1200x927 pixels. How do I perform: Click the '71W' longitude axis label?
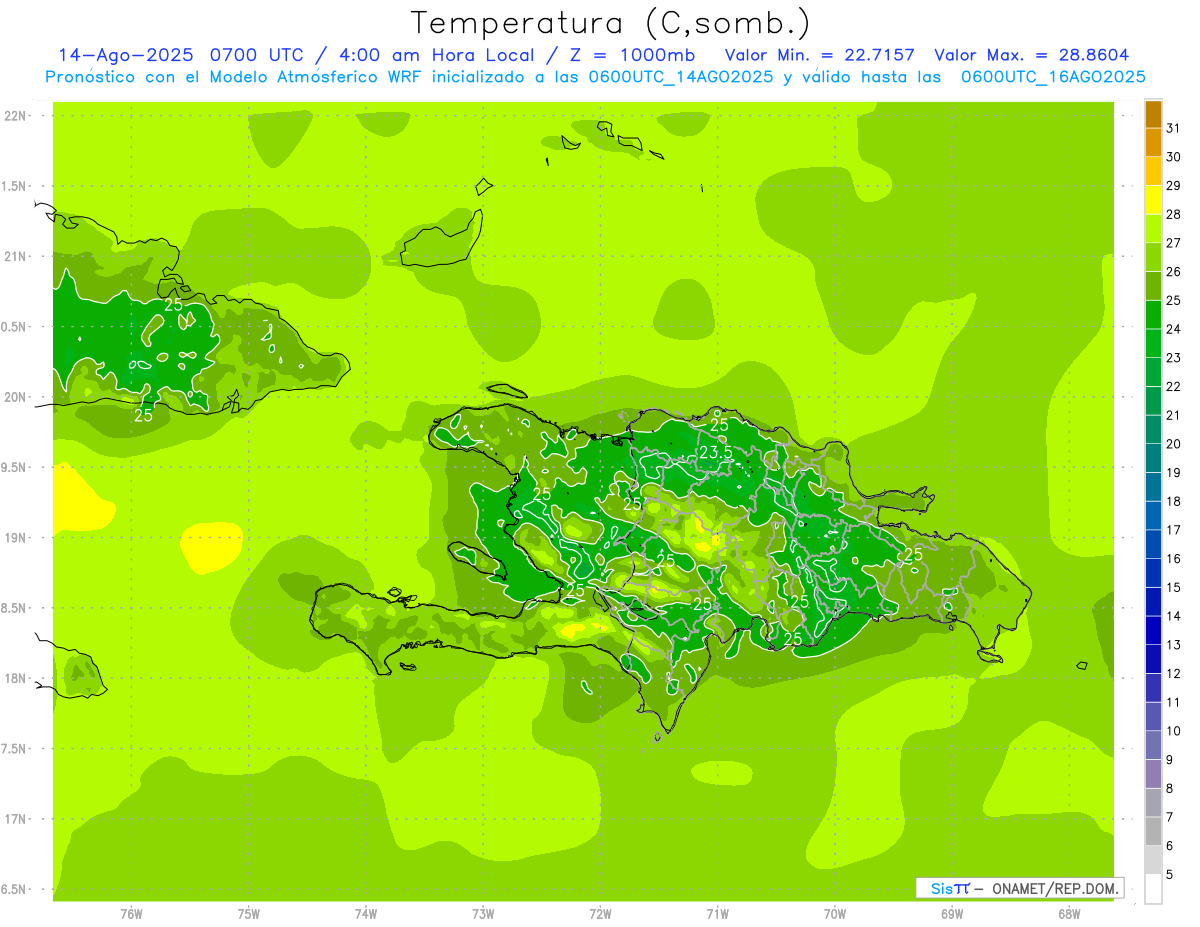click(717, 914)
